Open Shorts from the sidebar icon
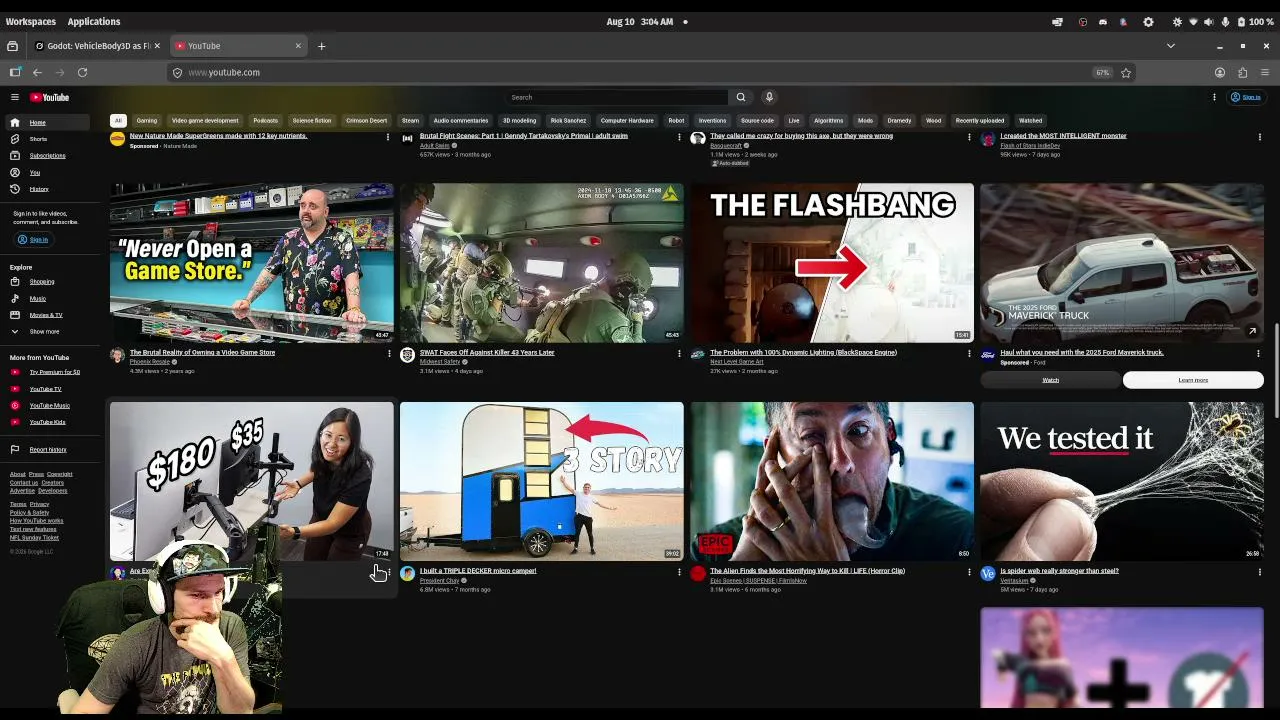This screenshot has height=720, width=1280. (x=15, y=139)
